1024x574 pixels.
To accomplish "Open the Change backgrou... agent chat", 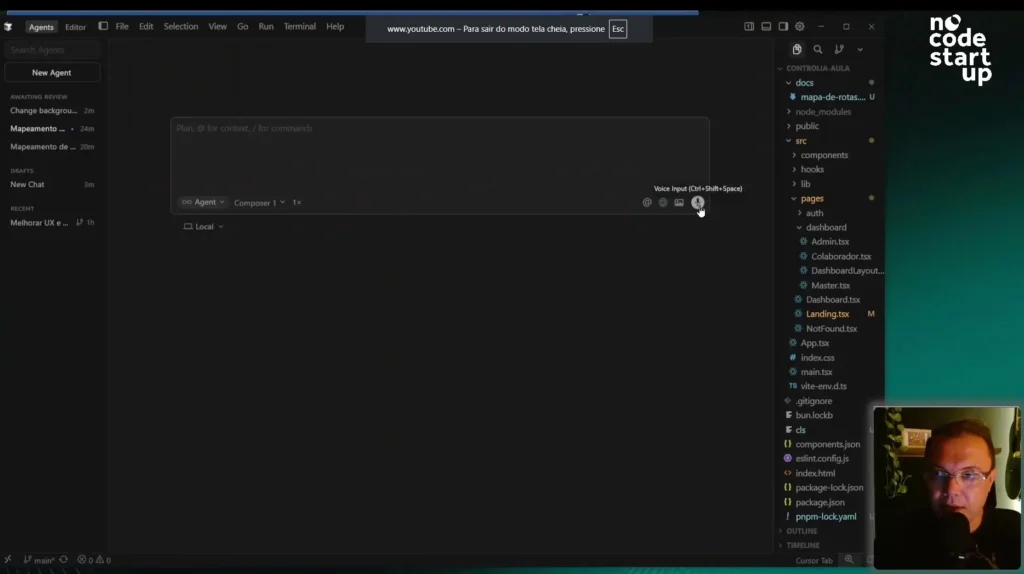I will [52, 111].
